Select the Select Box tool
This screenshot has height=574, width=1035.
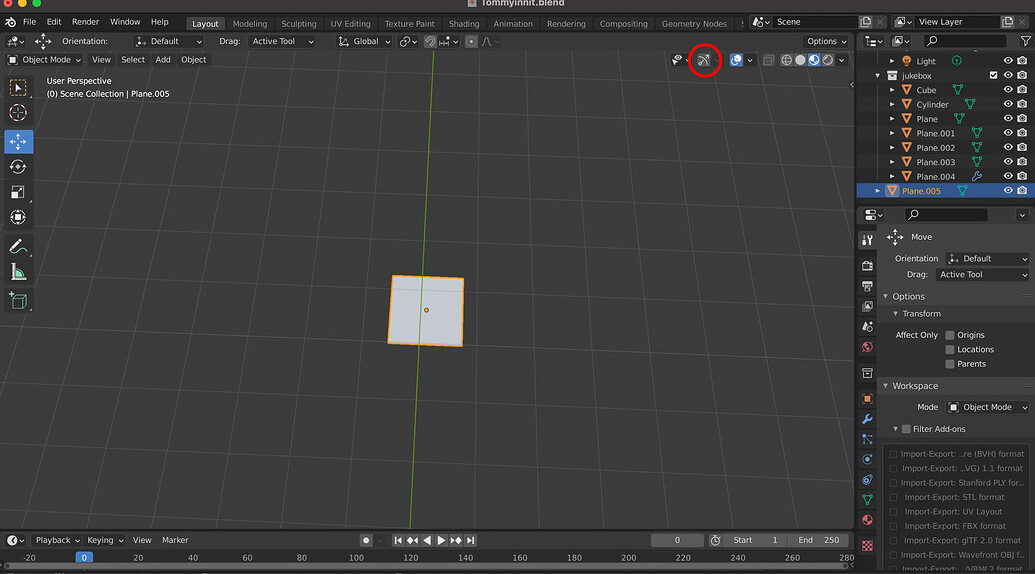click(18, 88)
